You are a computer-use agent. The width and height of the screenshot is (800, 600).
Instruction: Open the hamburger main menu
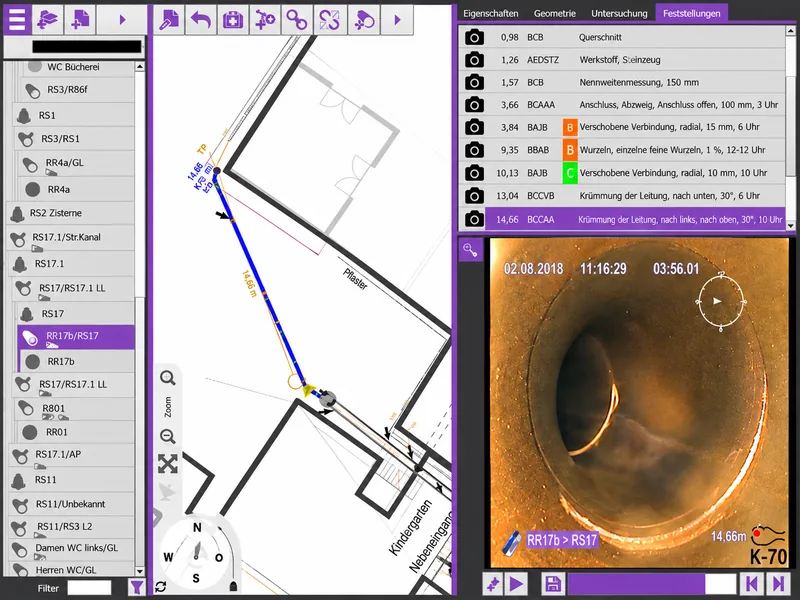point(17,19)
